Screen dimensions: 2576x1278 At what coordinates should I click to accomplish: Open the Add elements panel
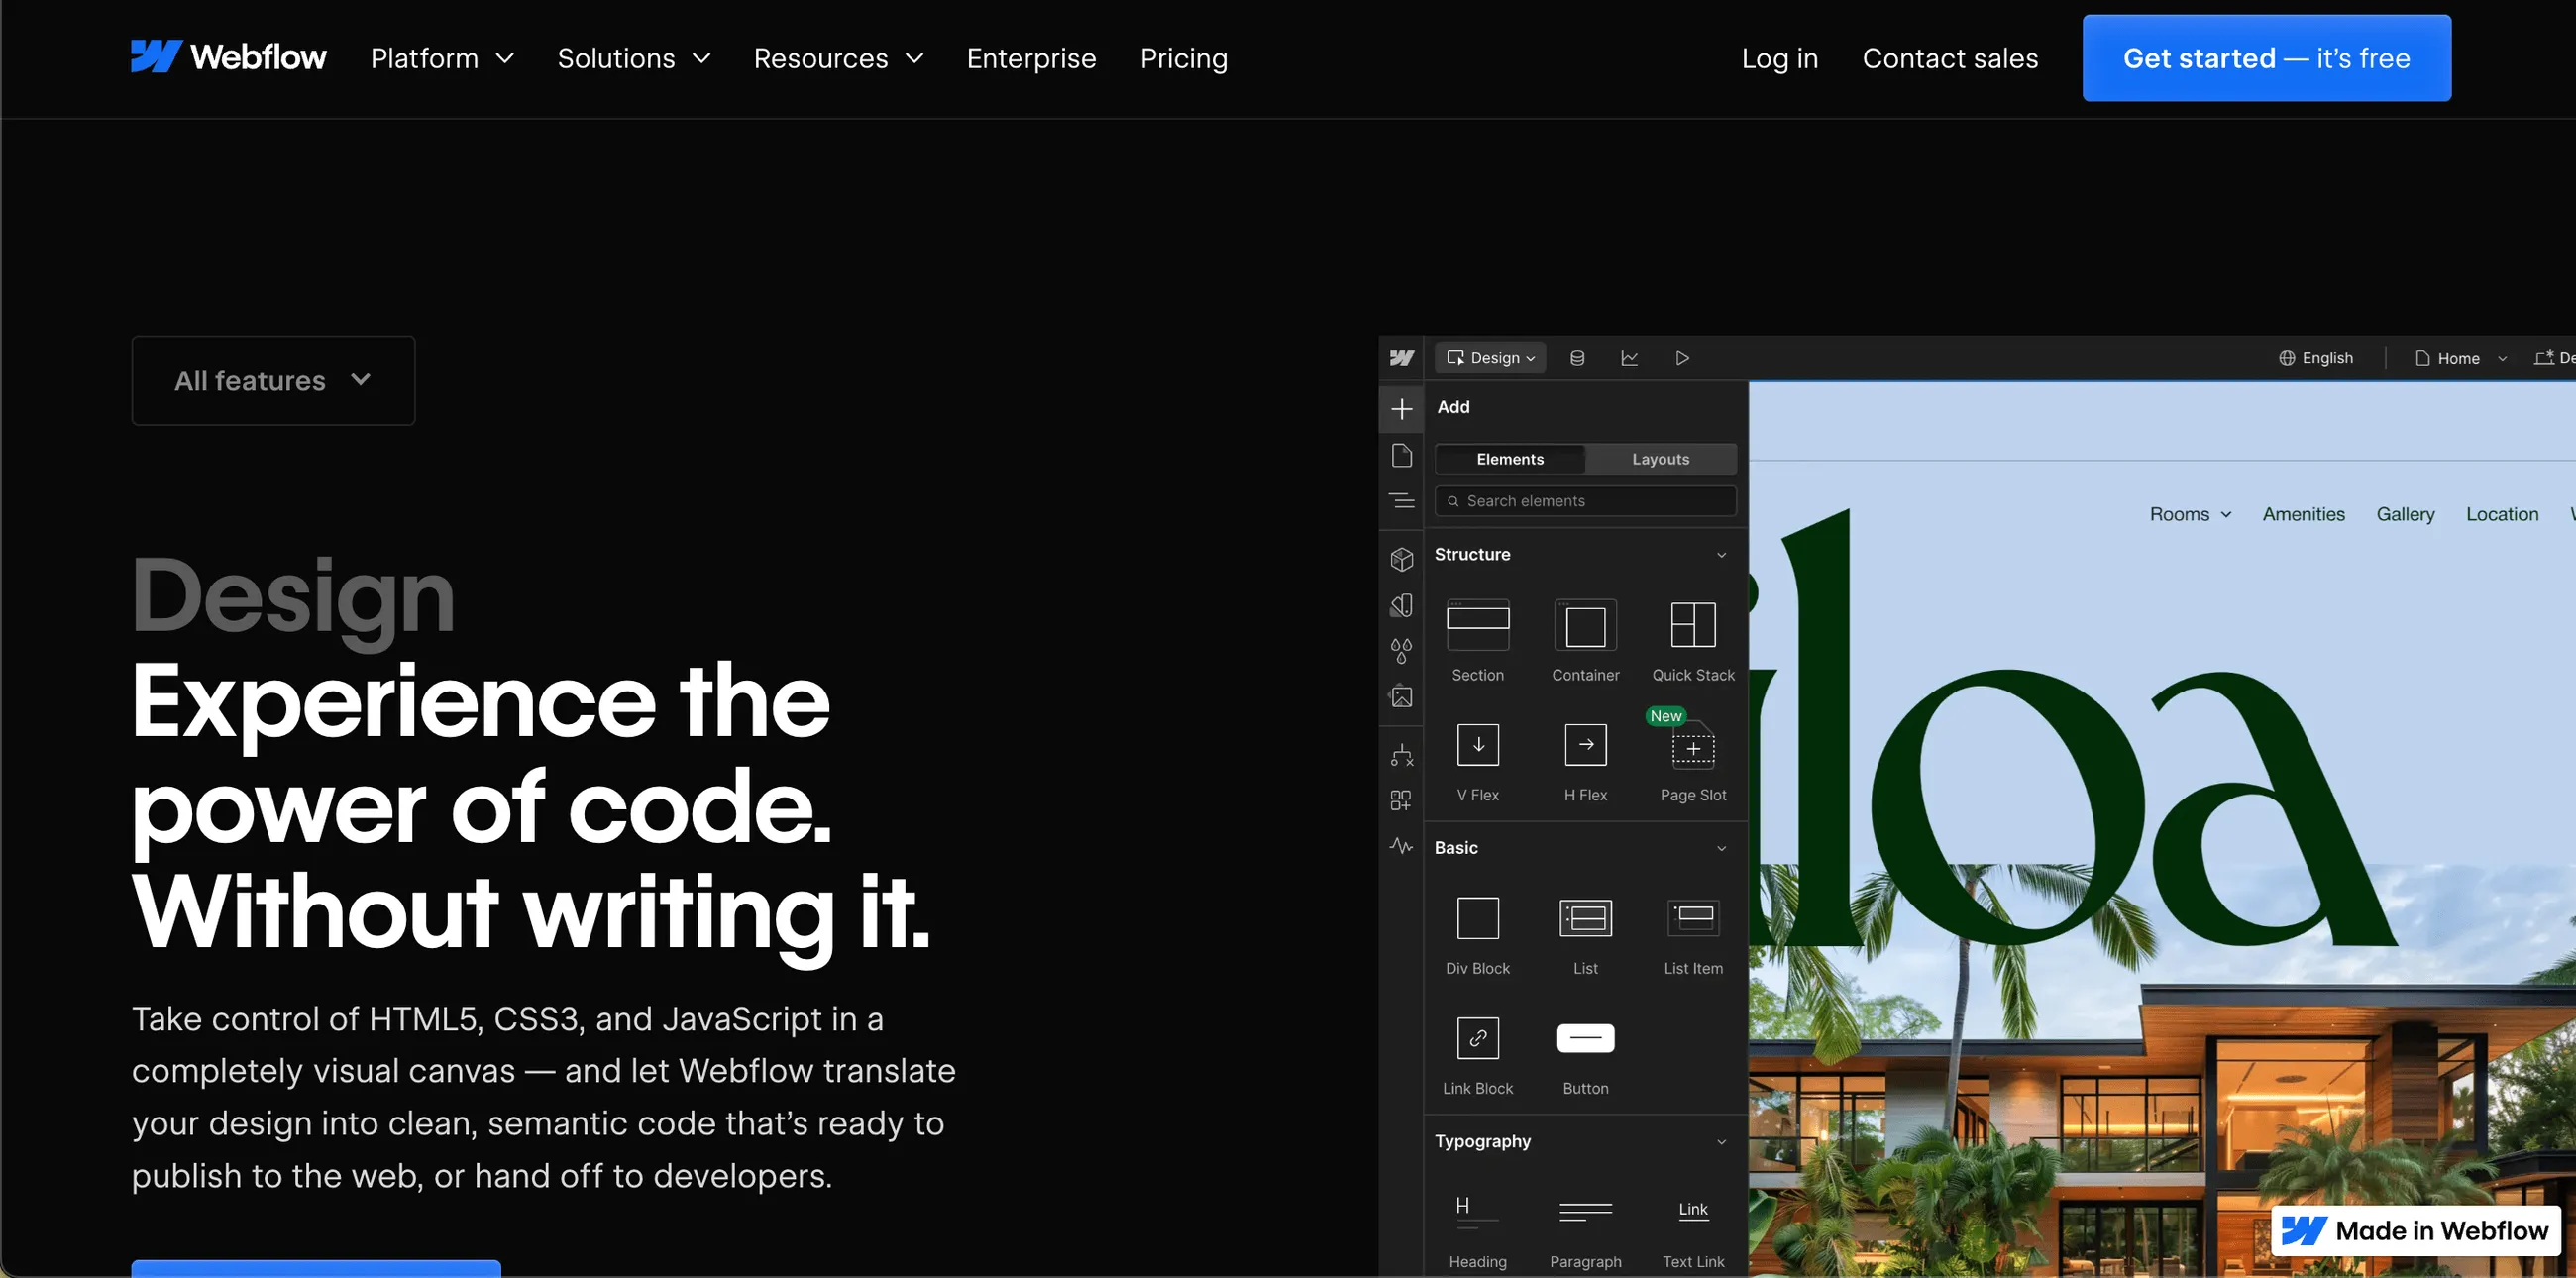coord(1402,409)
